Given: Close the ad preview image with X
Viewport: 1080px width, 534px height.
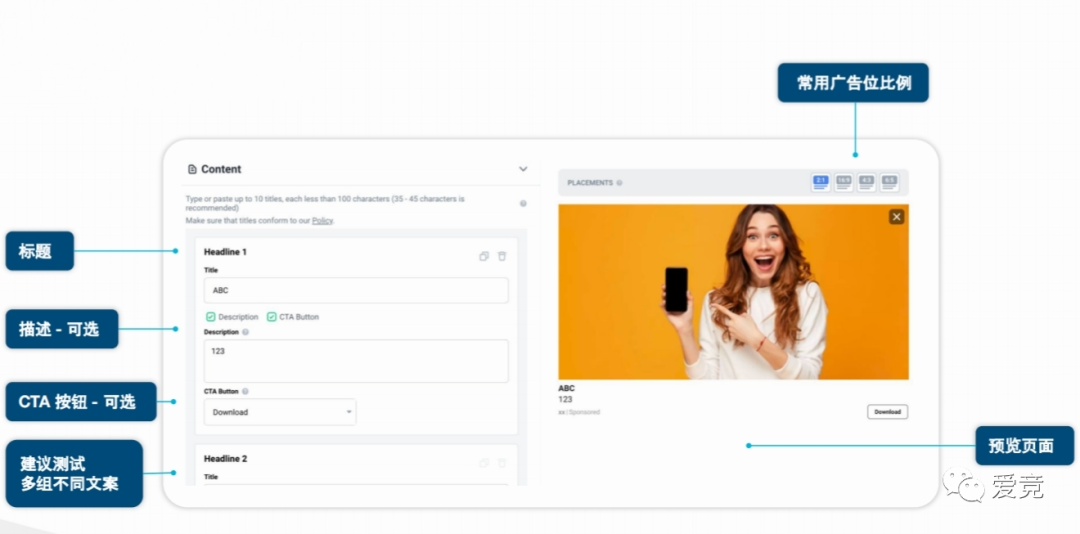Looking at the screenshot, I should tap(896, 217).
